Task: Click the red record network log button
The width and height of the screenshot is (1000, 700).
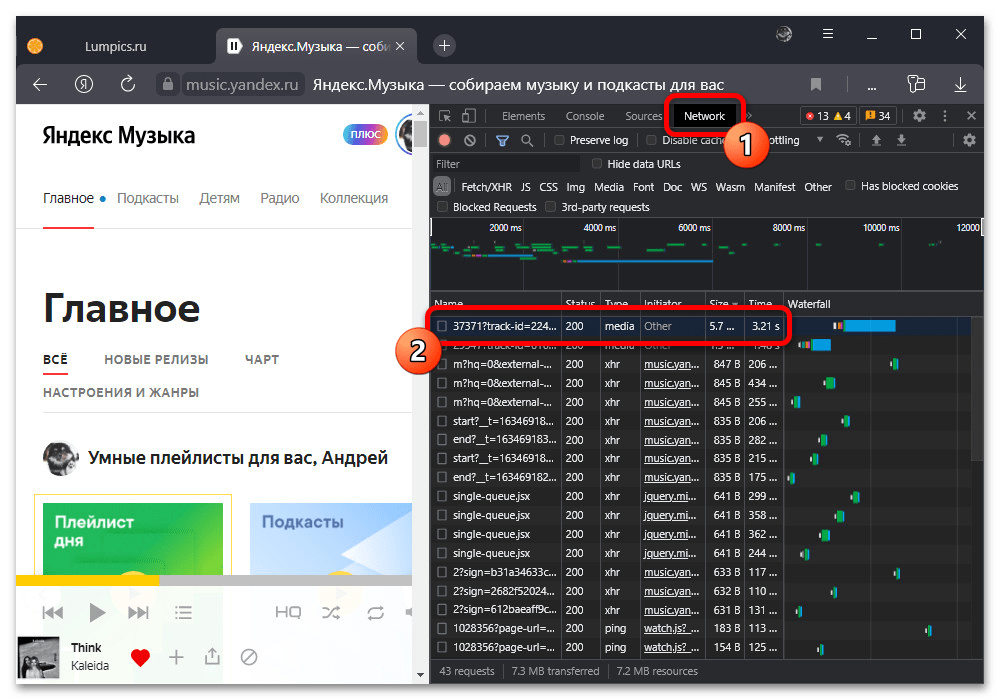Action: [x=445, y=141]
